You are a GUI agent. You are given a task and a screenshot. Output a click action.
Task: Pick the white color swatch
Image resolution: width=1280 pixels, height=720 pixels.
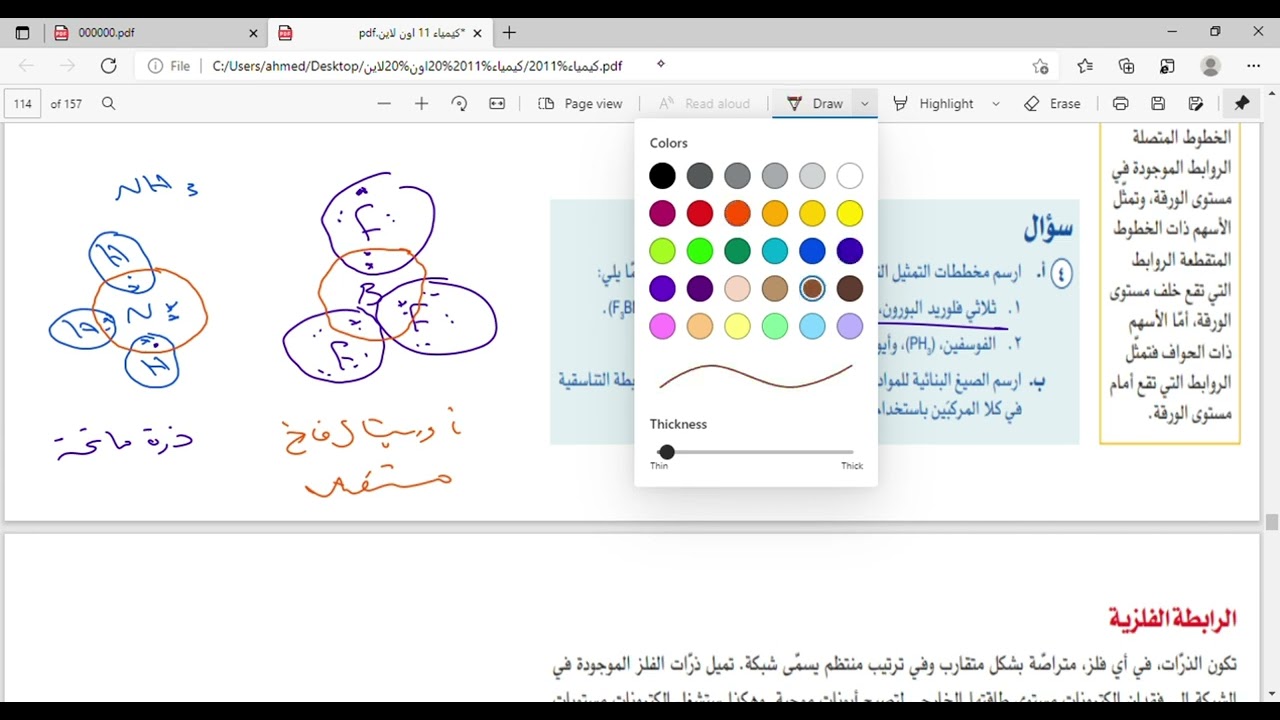pyautogui.click(x=850, y=176)
